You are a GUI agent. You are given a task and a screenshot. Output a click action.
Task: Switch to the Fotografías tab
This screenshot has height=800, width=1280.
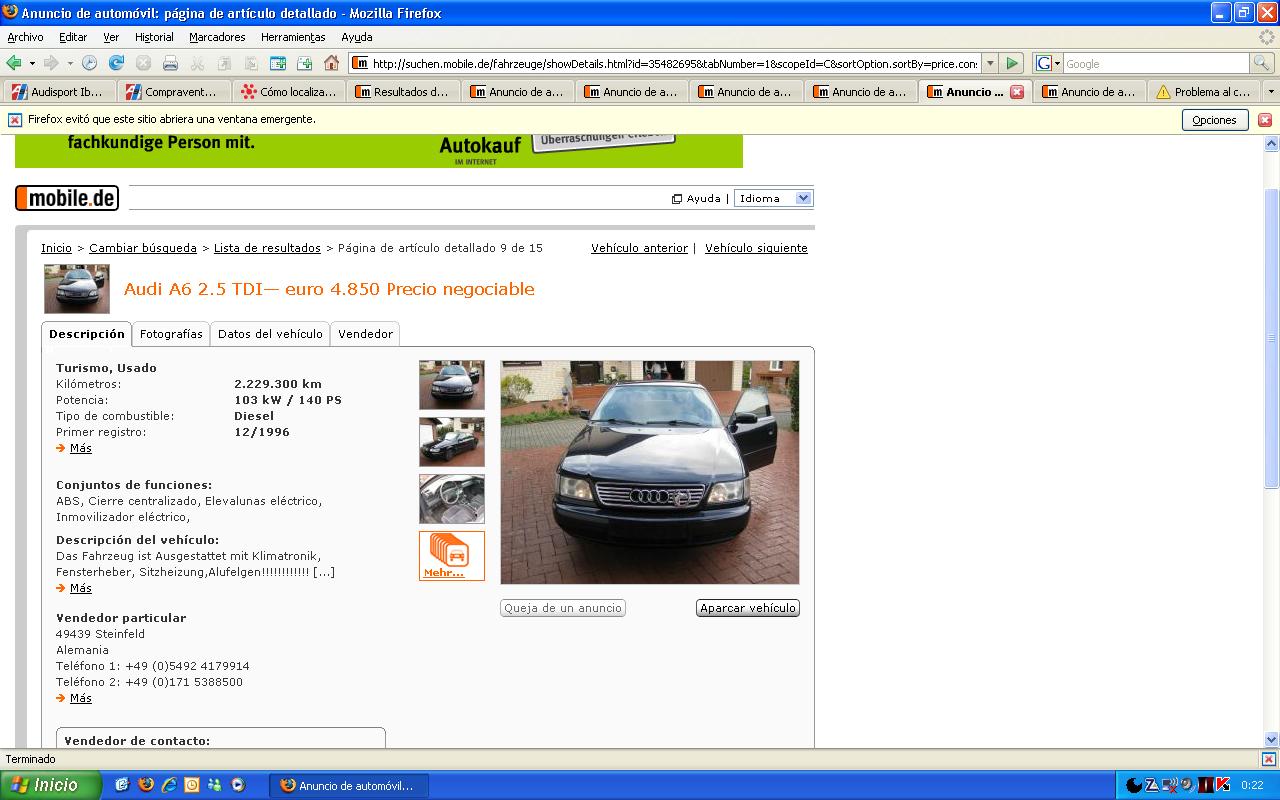tap(171, 334)
